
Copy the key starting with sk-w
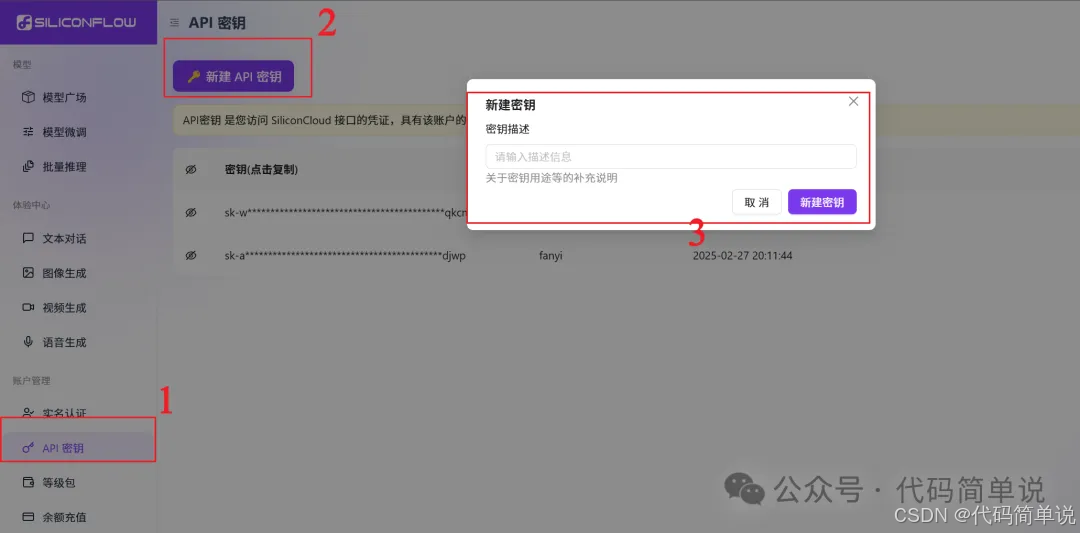346,213
